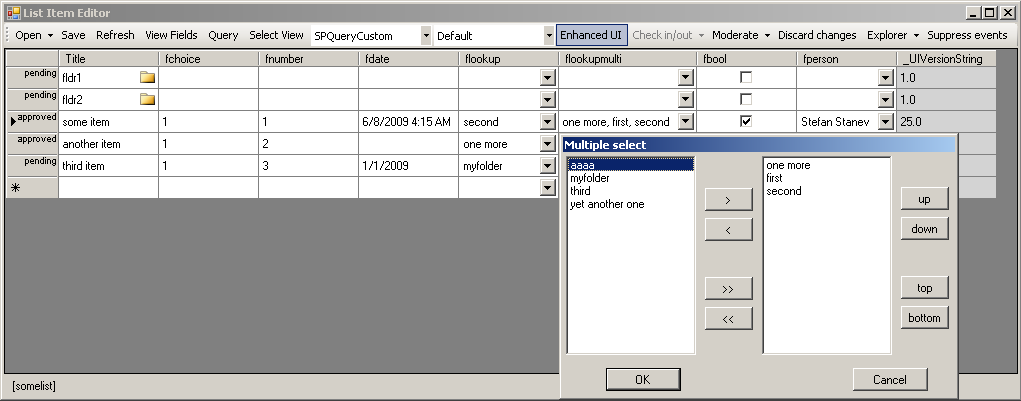Click the top button
This screenshot has height=401, width=1021.
(x=925, y=288)
